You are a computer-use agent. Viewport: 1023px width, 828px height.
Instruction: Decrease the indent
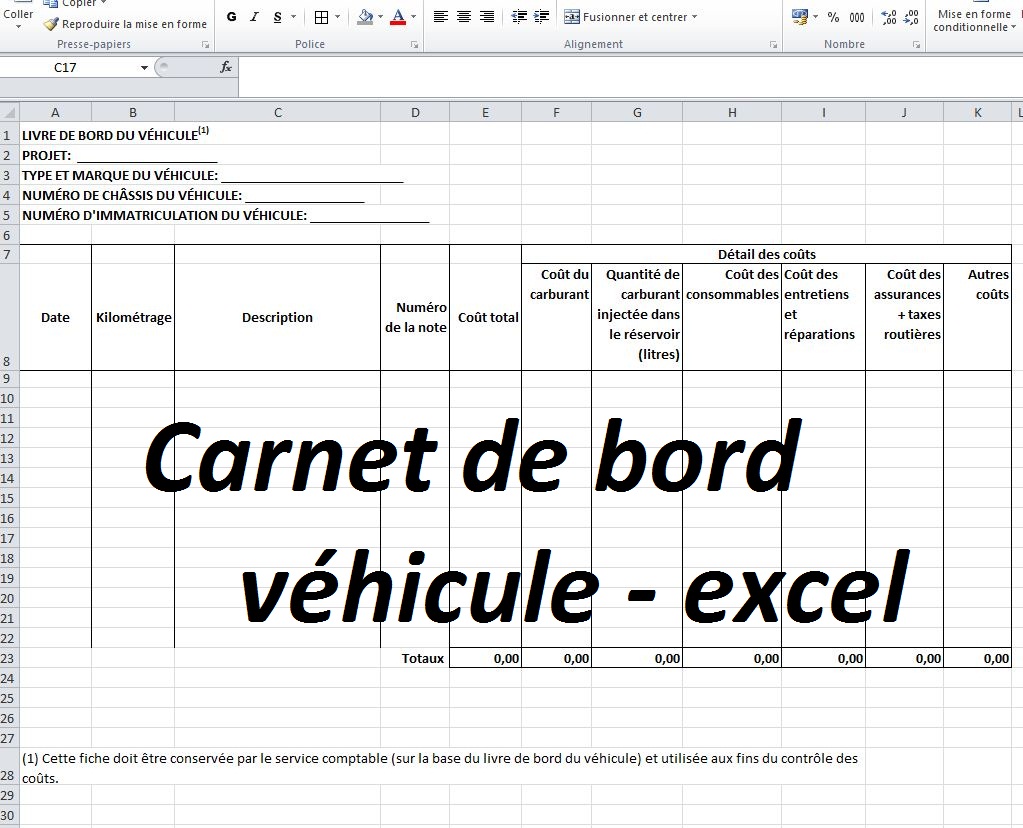pyautogui.click(x=519, y=17)
